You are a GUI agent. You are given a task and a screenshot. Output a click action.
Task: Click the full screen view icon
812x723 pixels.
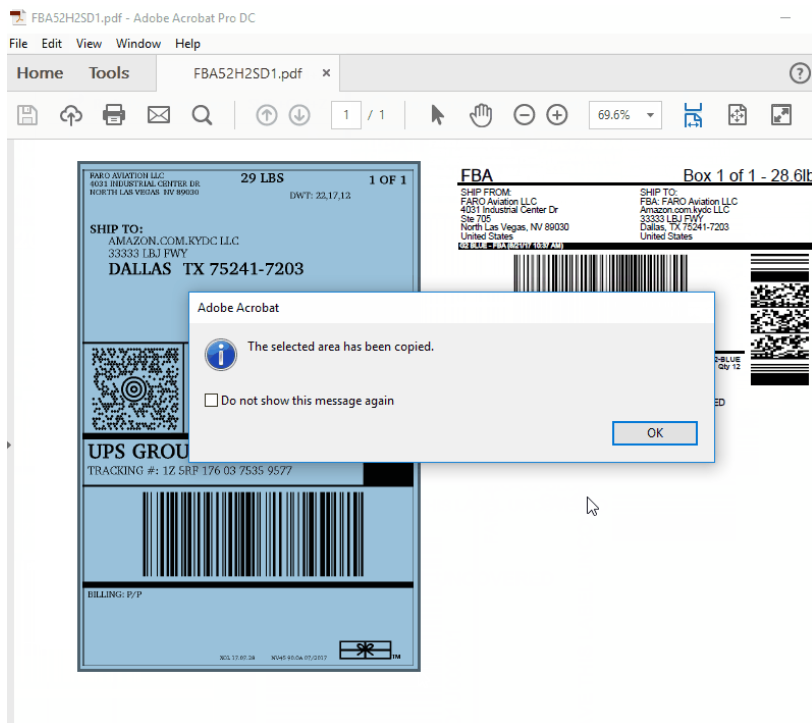click(781, 115)
